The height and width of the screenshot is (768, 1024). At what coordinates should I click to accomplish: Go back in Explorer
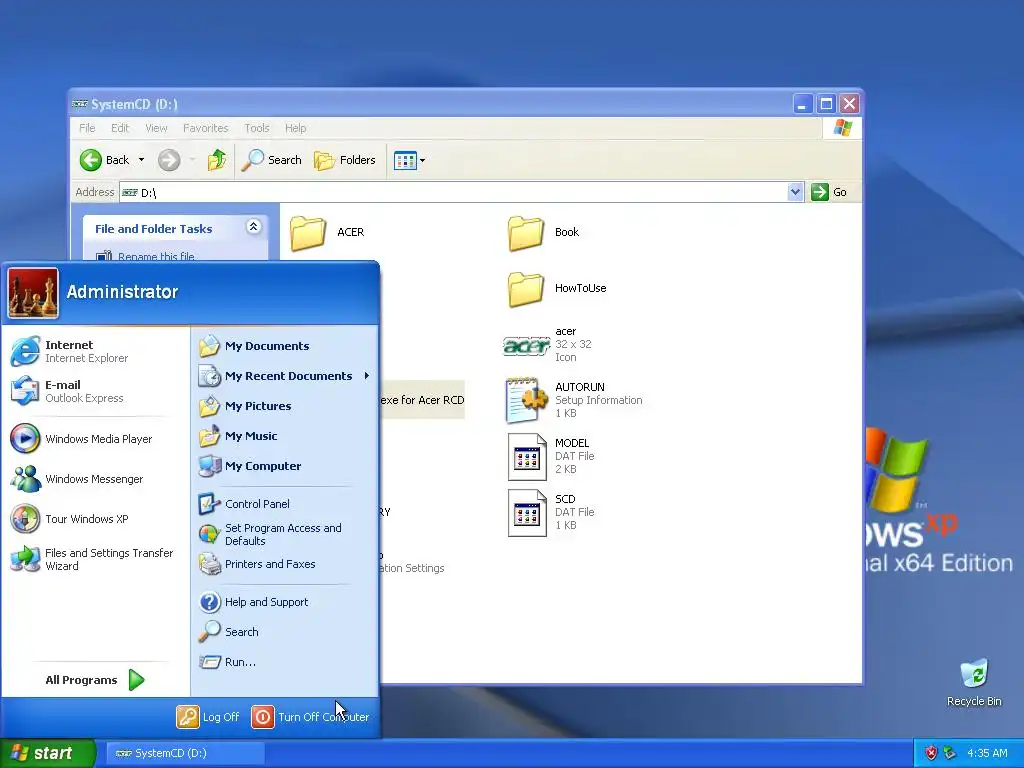click(x=104, y=160)
